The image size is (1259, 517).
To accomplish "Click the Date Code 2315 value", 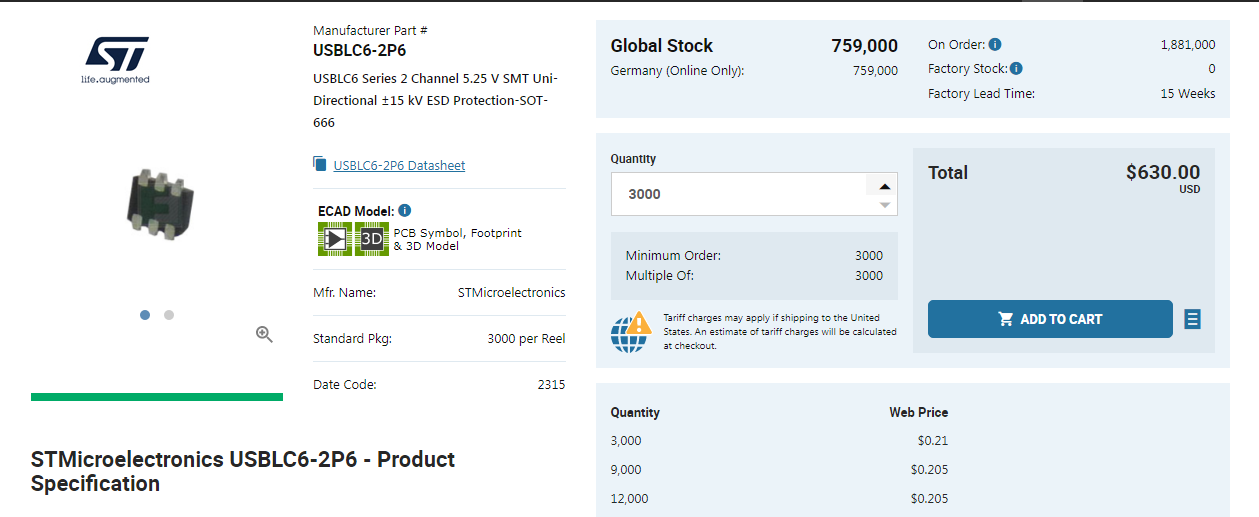I will click(x=551, y=385).
